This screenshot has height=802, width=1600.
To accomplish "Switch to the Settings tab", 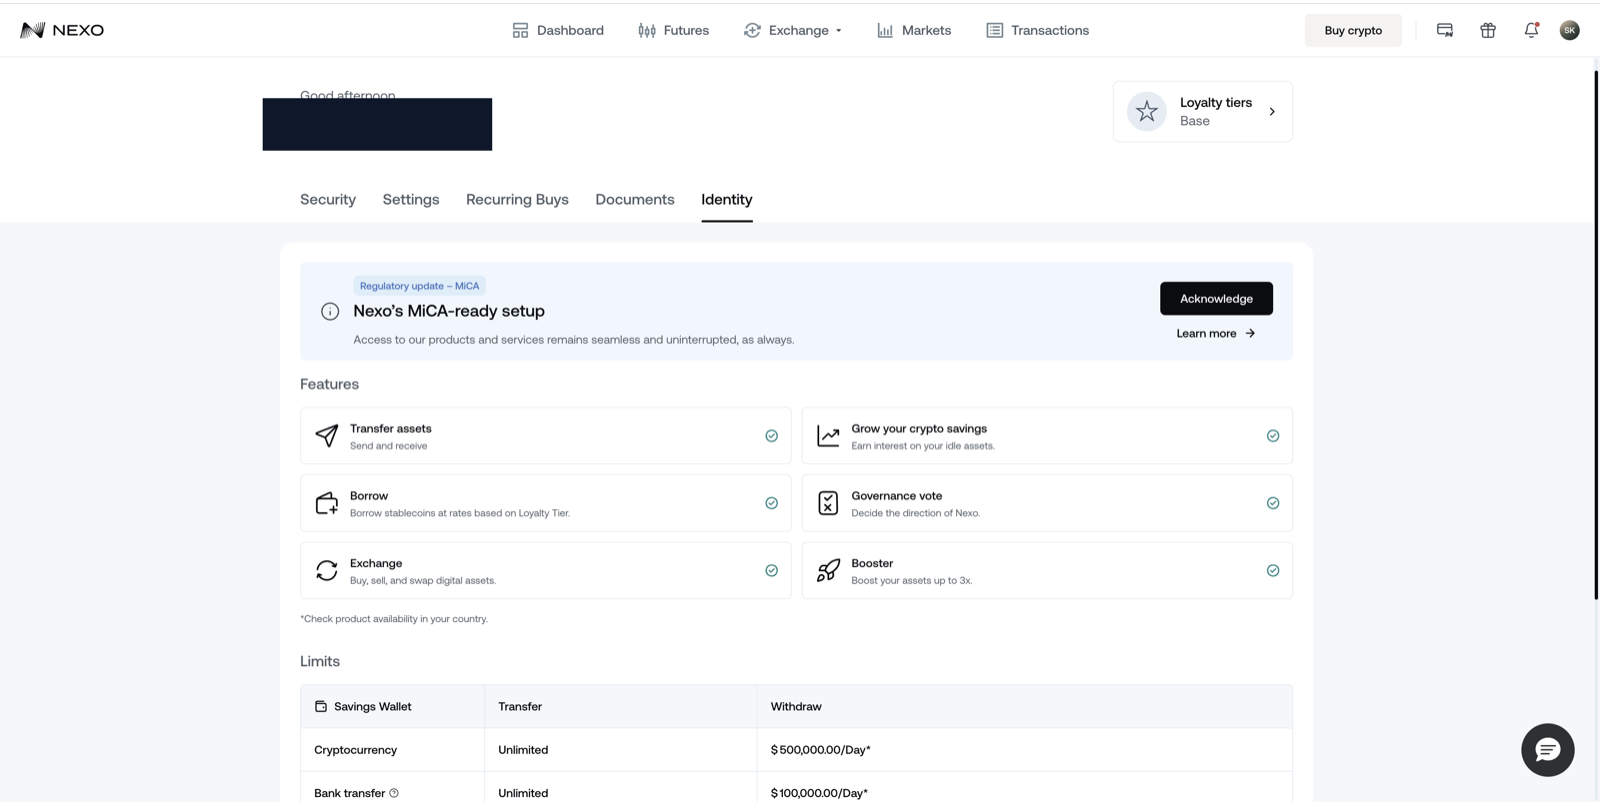I will coord(411,199).
